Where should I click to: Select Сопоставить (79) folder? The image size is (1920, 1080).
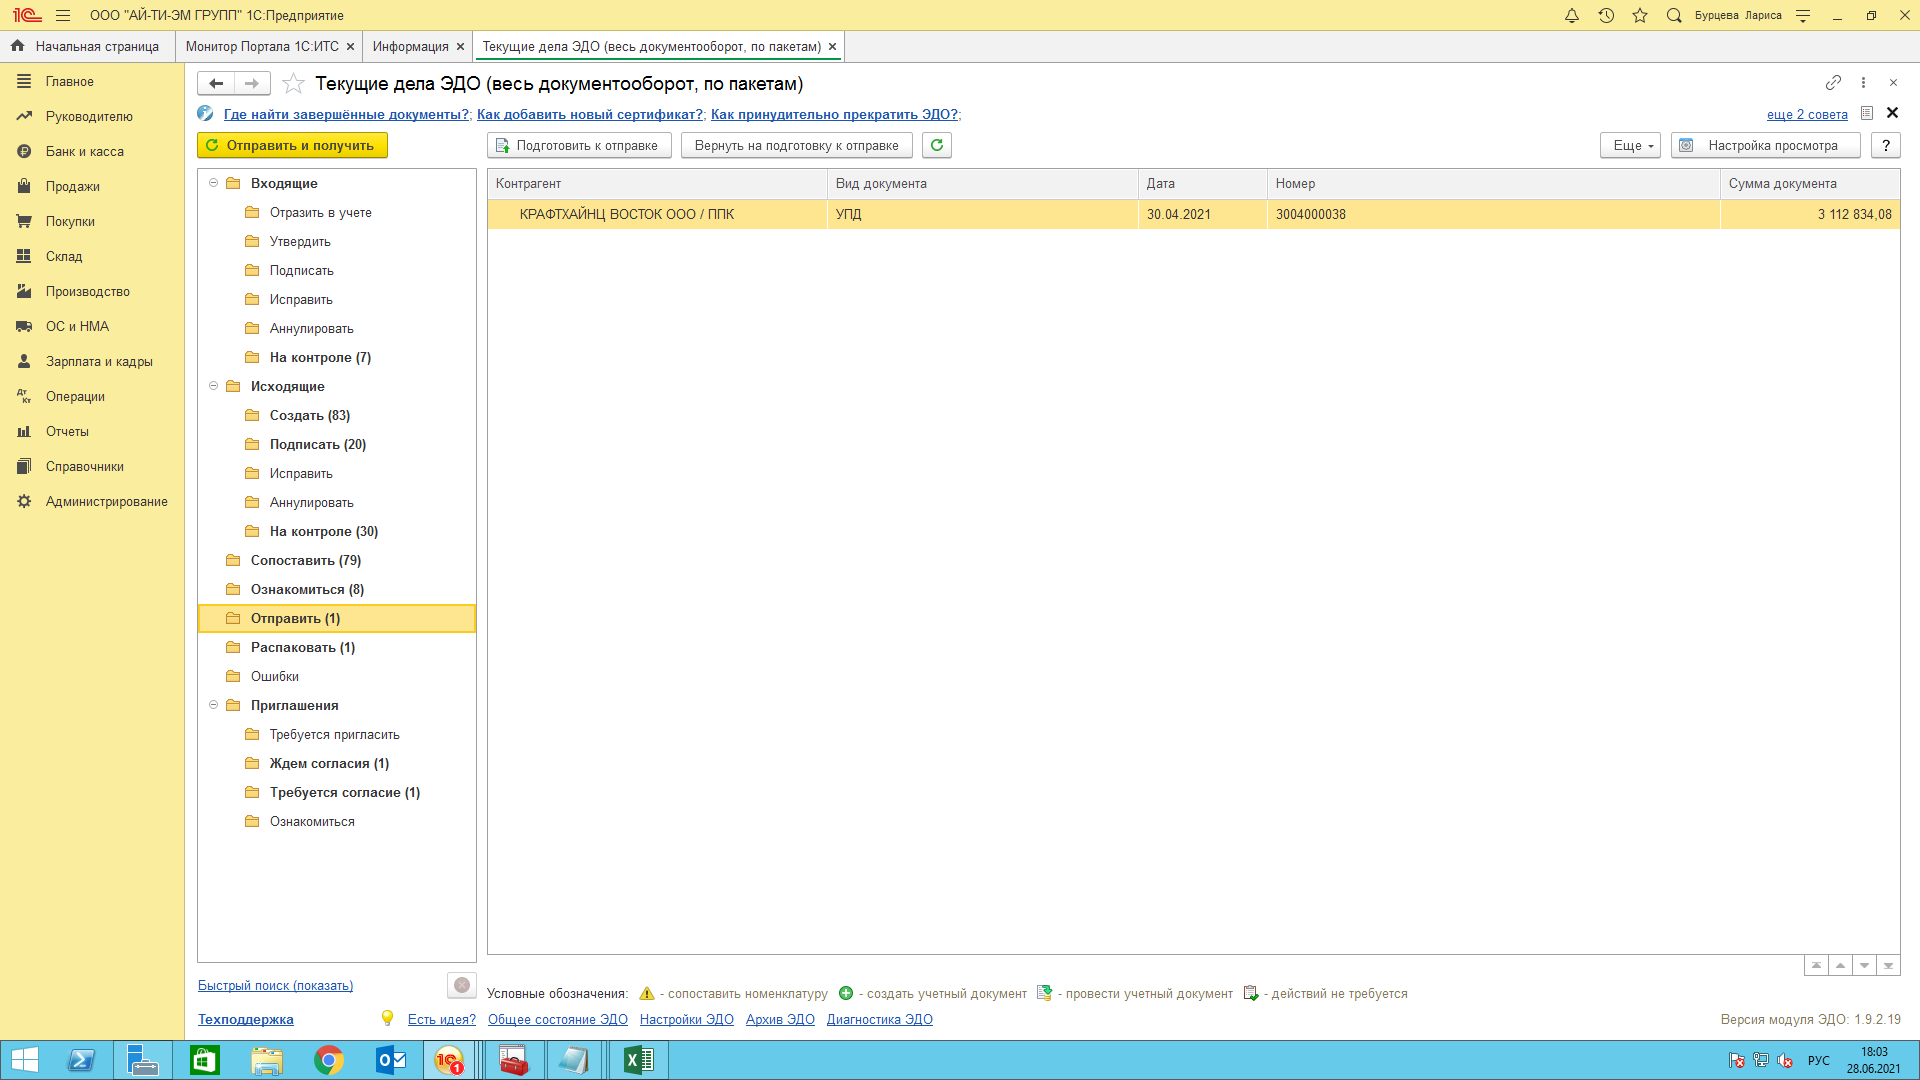point(305,560)
